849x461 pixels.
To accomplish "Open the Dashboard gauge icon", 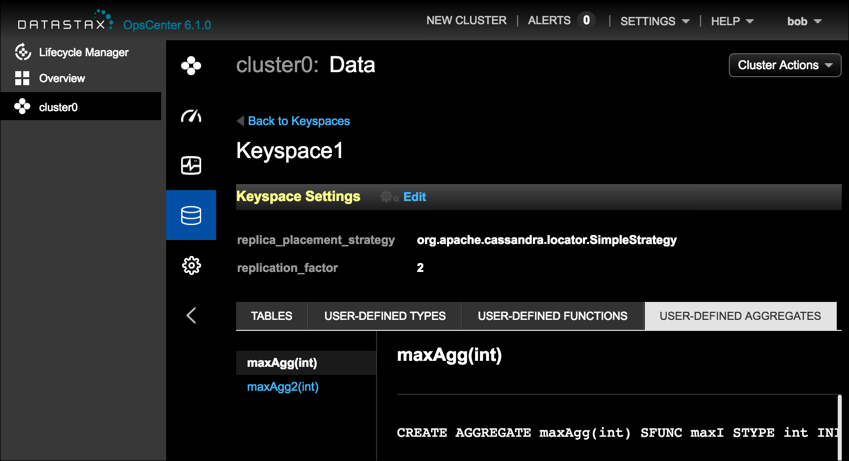I will pyautogui.click(x=191, y=115).
